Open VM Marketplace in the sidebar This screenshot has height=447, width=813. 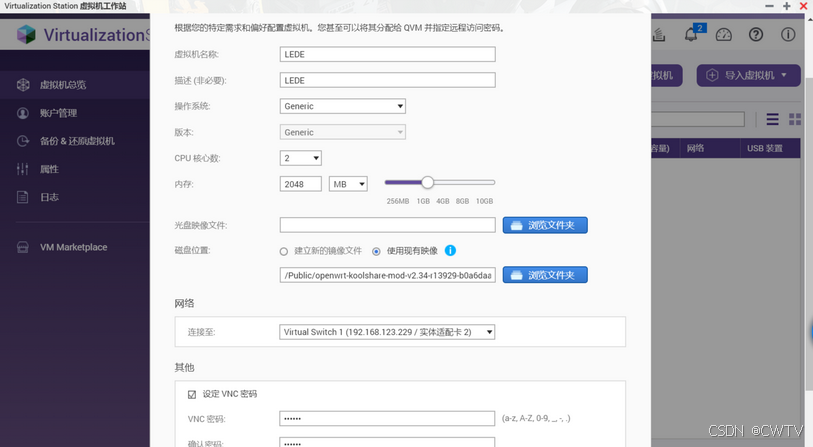click(74, 247)
